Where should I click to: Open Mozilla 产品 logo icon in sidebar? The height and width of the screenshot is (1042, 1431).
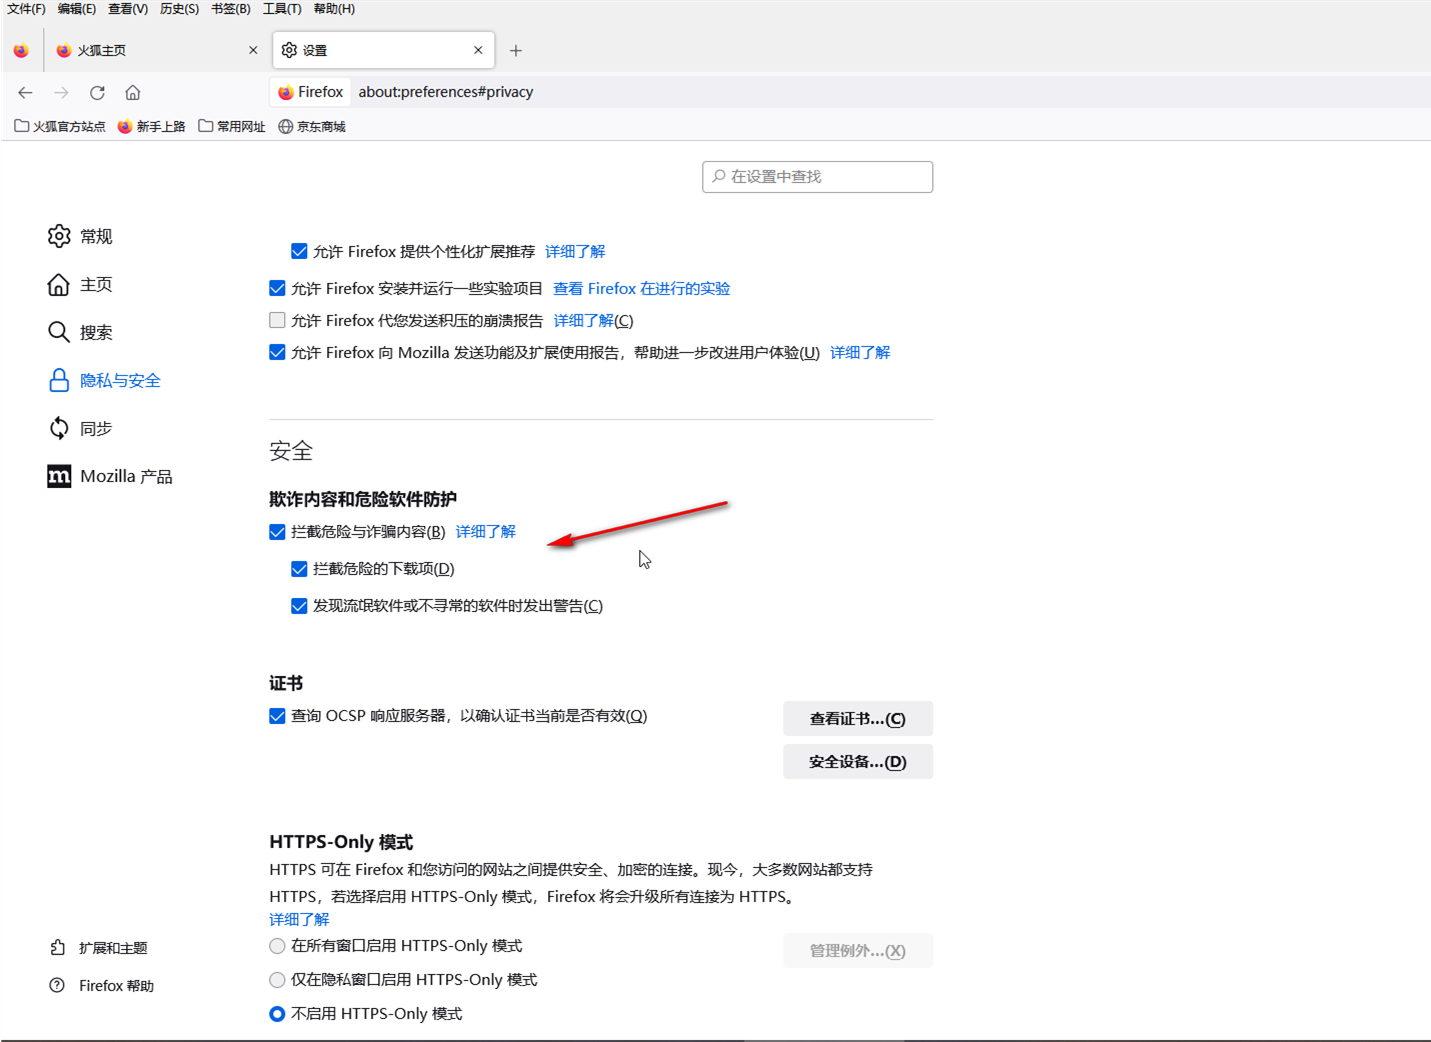coord(59,476)
